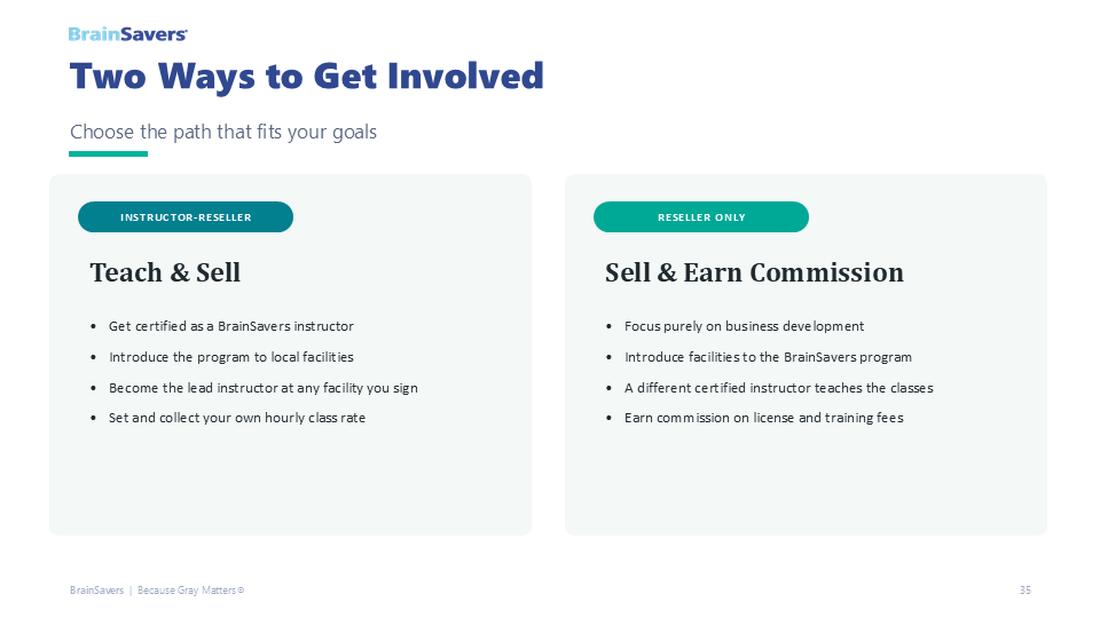Click the Two Ways to Get Involved title

coord(307,76)
